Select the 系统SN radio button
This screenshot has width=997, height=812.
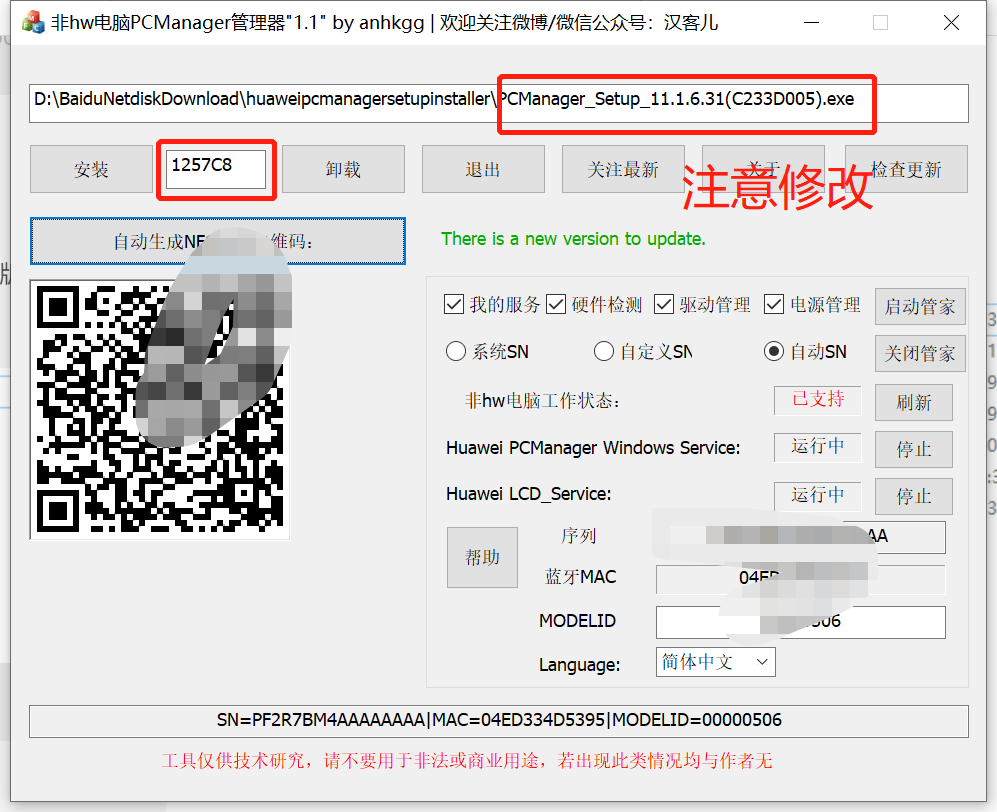(454, 351)
